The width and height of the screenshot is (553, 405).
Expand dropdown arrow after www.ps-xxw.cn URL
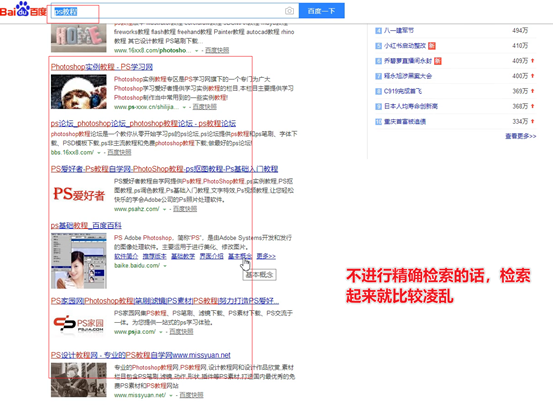click(x=184, y=107)
